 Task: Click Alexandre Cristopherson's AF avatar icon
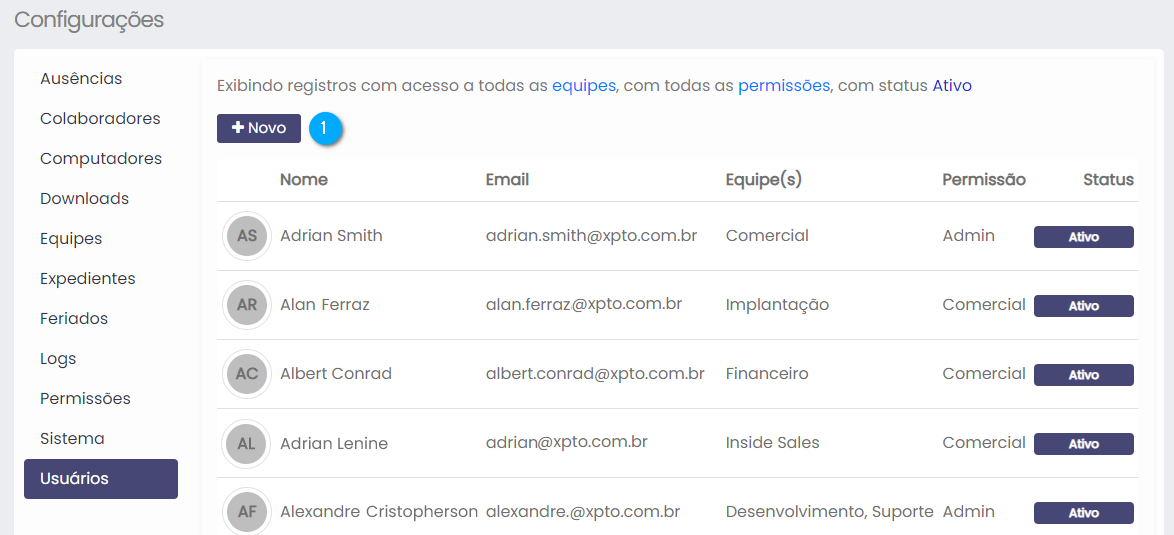coord(246,512)
